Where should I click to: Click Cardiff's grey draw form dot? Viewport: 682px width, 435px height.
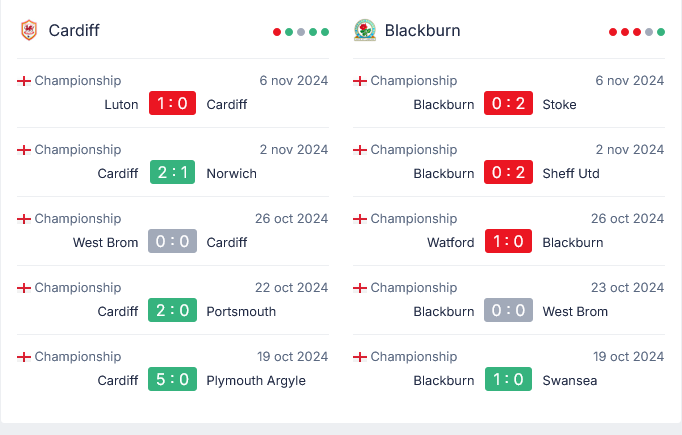(x=301, y=32)
